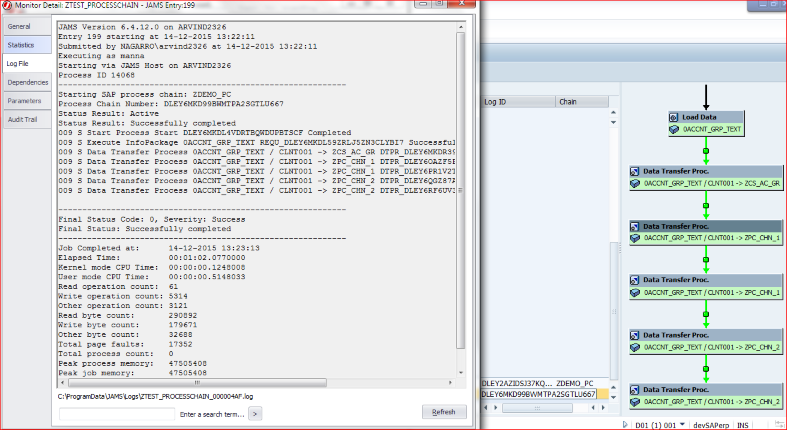Click the log scroll-down arrow
Screen dimensions: 787x430
point(460,373)
